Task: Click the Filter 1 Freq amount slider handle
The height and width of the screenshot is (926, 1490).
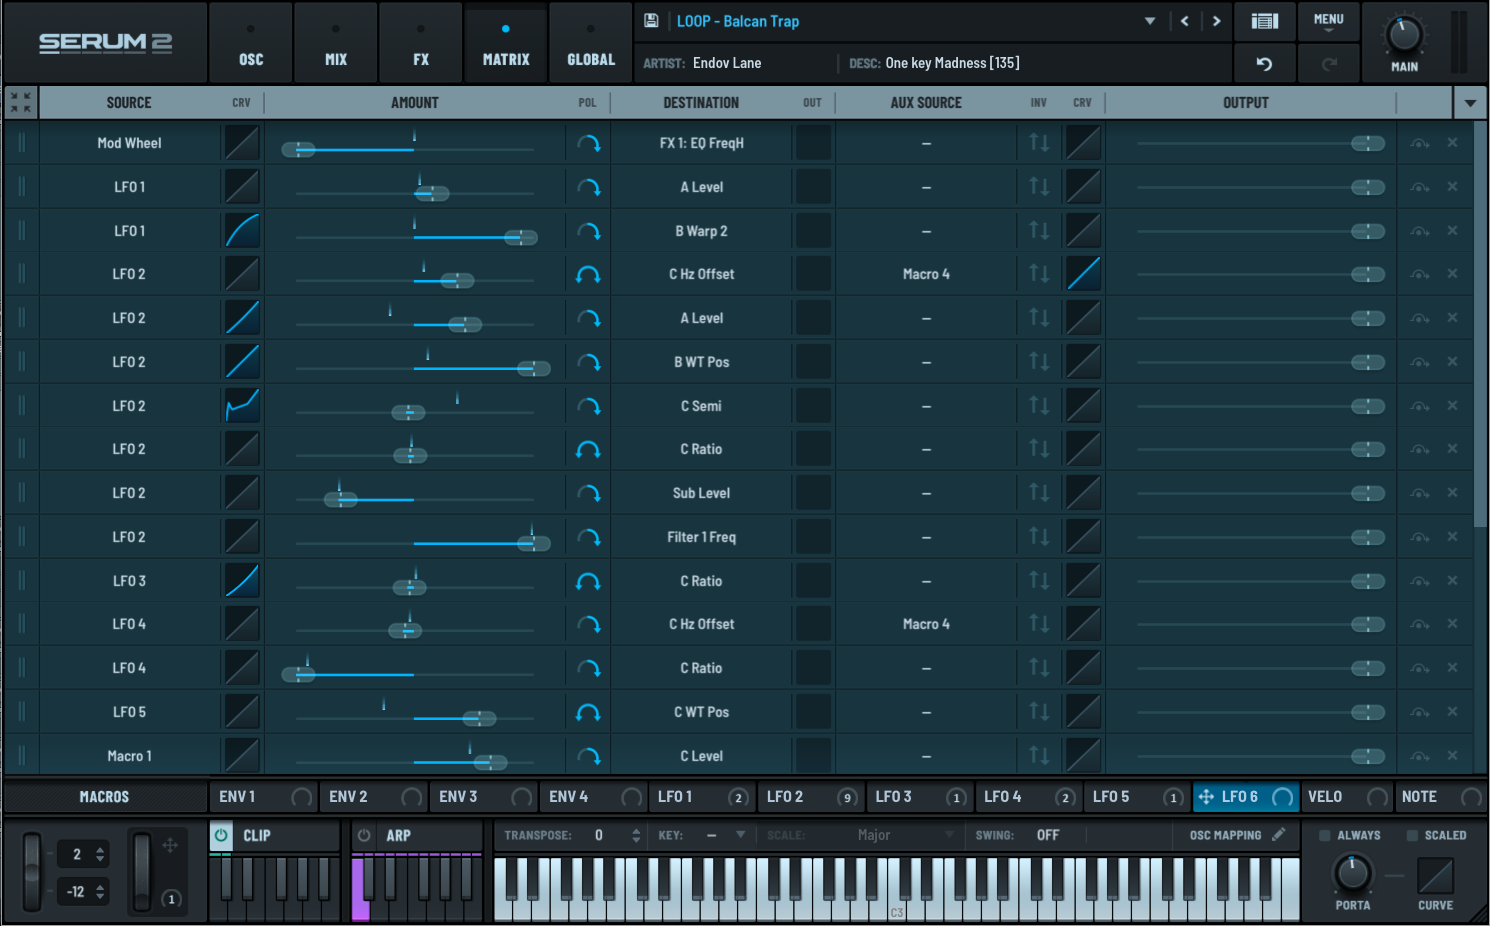Action: (533, 543)
